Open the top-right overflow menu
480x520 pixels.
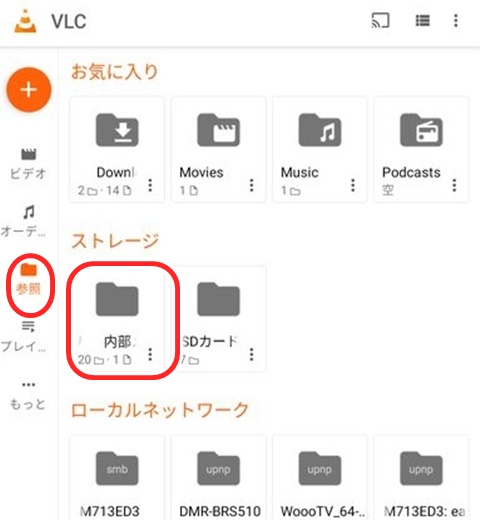(456, 21)
